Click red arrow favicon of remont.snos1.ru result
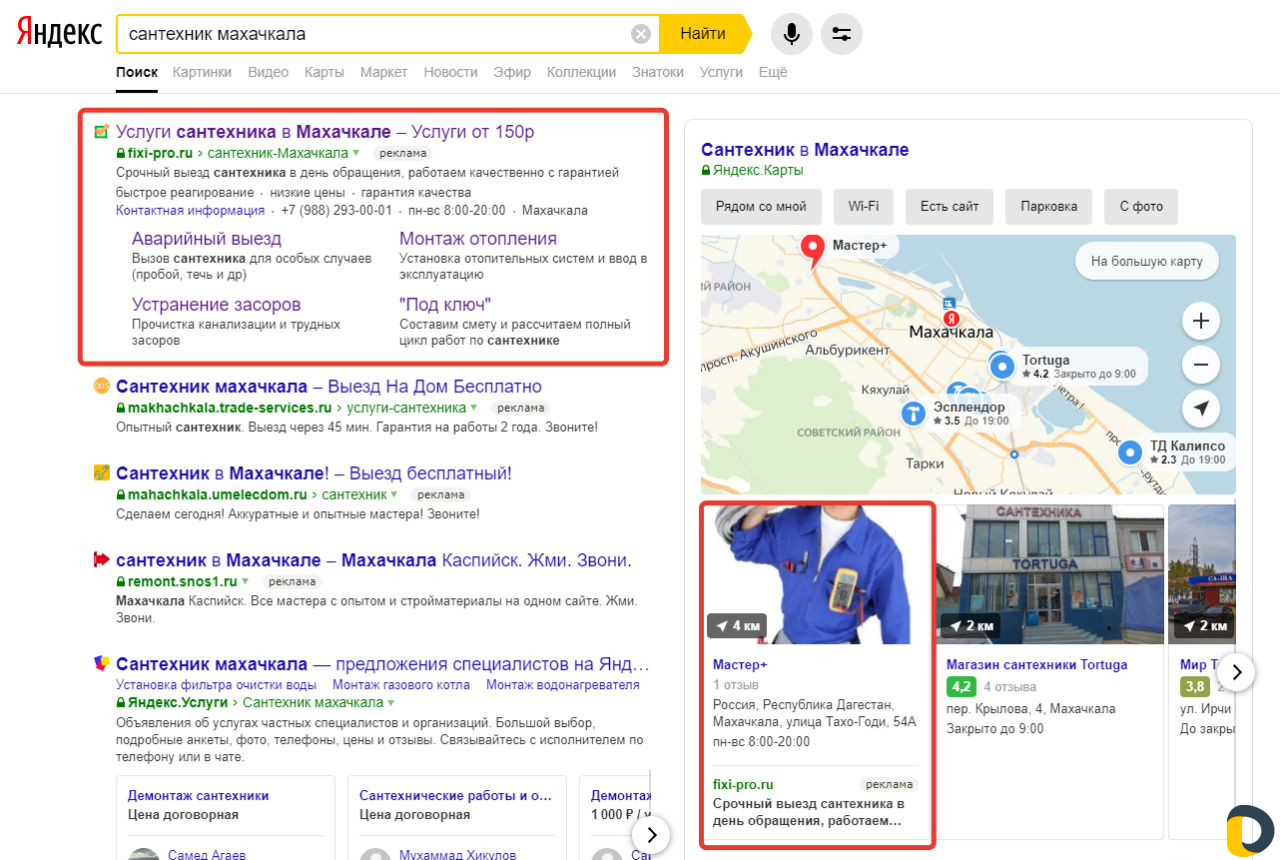The image size is (1280, 860). pyautogui.click(x=101, y=559)
